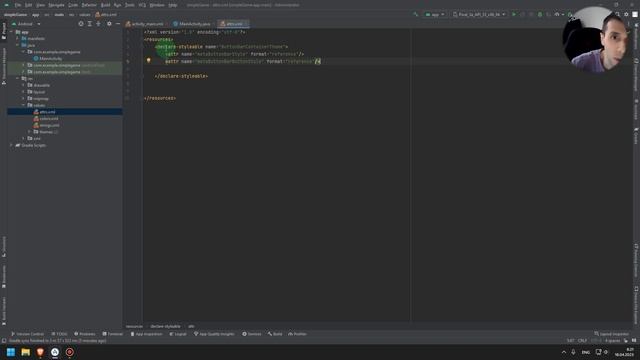The height and width of the screenshot is (360, 640).
Task: Open the Services tool window
Action: pos(252,334)
